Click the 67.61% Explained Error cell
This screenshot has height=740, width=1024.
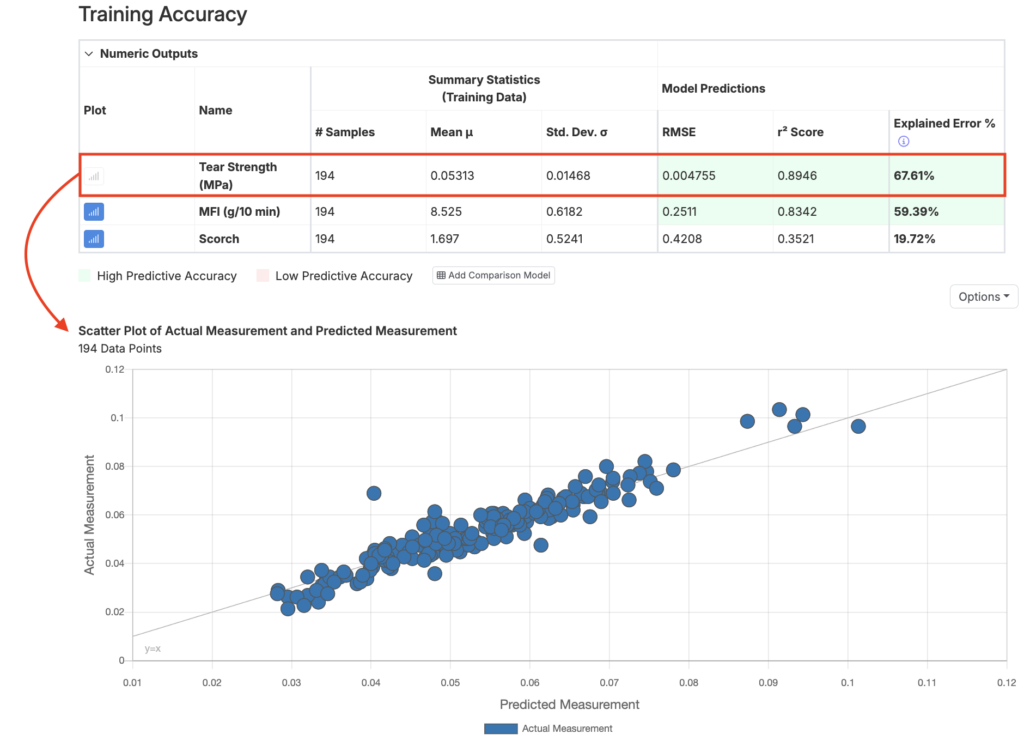tap(914, 175)
